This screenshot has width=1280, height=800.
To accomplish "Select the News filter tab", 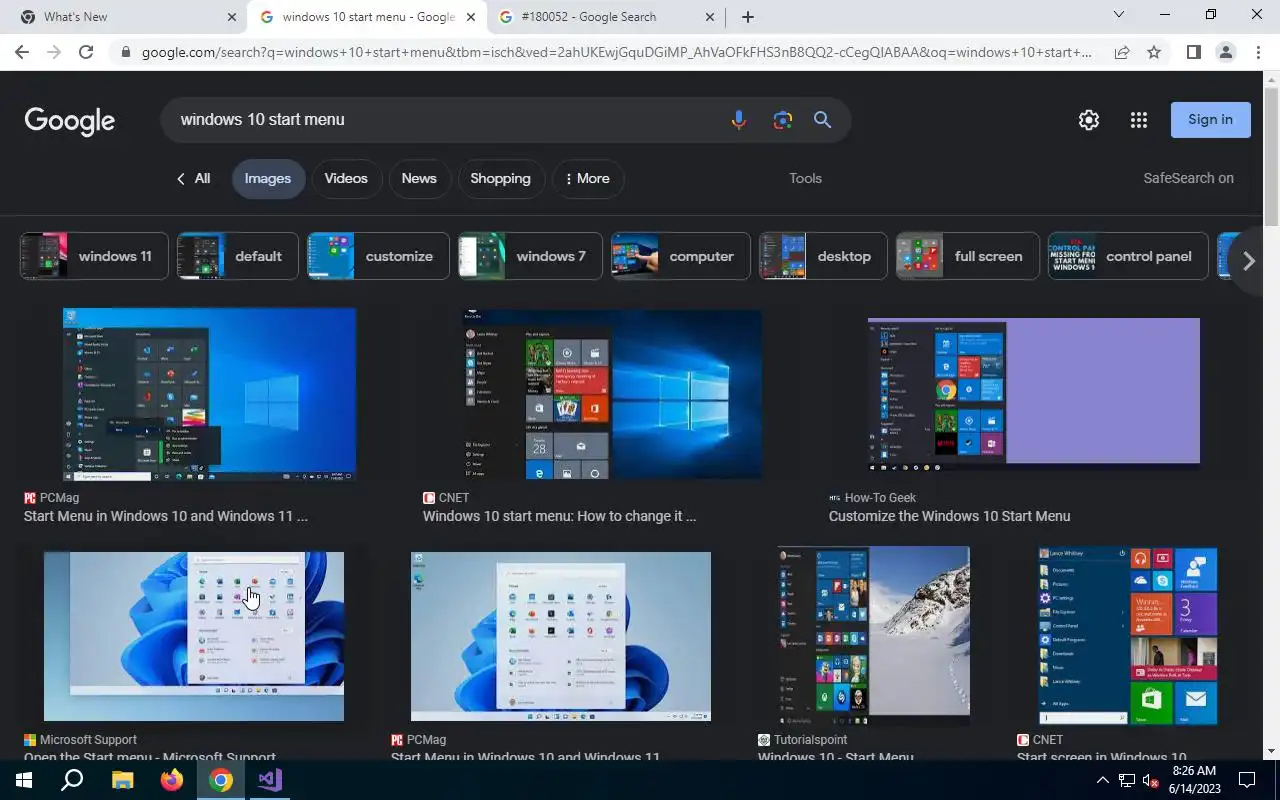I will (419, 179).
